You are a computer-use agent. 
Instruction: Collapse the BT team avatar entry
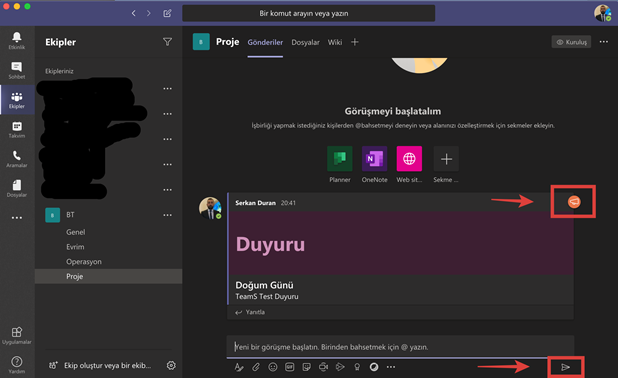click(52, 215)
